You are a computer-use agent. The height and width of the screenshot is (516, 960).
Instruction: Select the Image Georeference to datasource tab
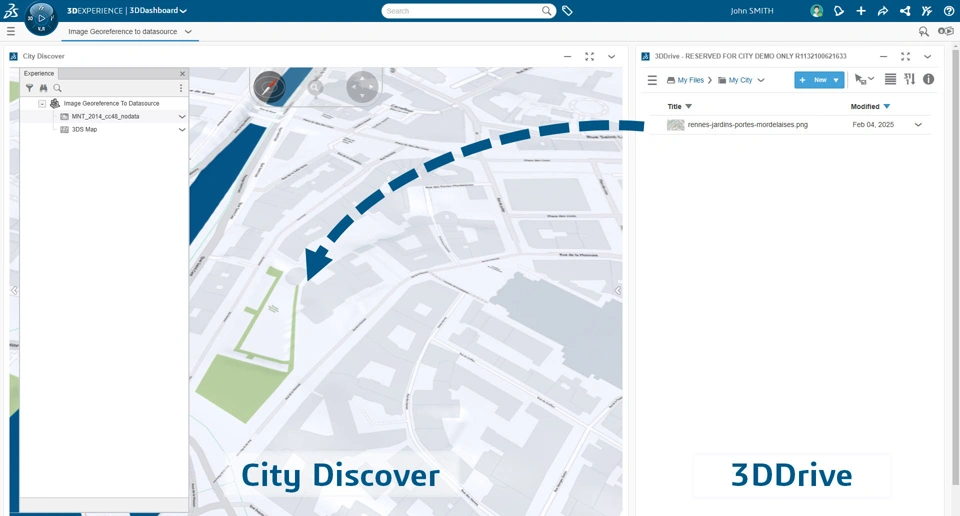click(122, 31)
